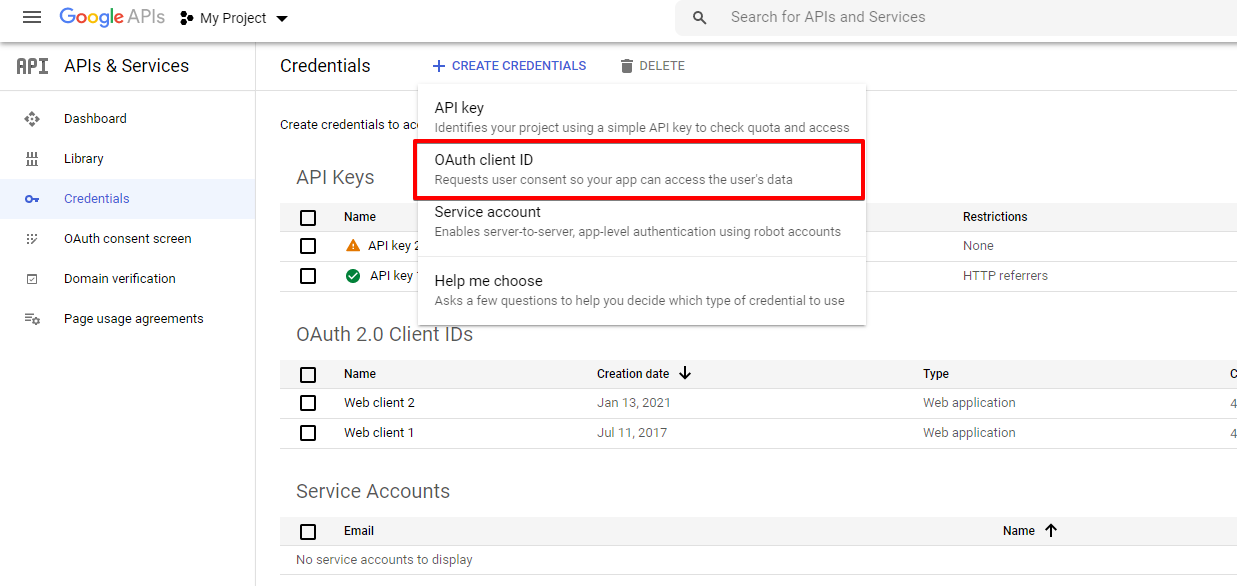Sort Service Accounts by Name column

click(x=1030, y=531)
